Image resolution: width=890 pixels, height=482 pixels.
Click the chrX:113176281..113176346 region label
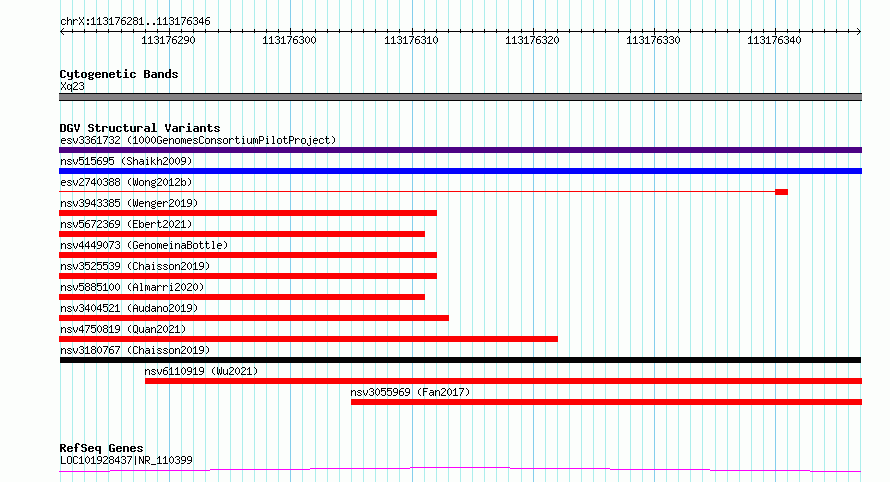(x=135, y=22)
